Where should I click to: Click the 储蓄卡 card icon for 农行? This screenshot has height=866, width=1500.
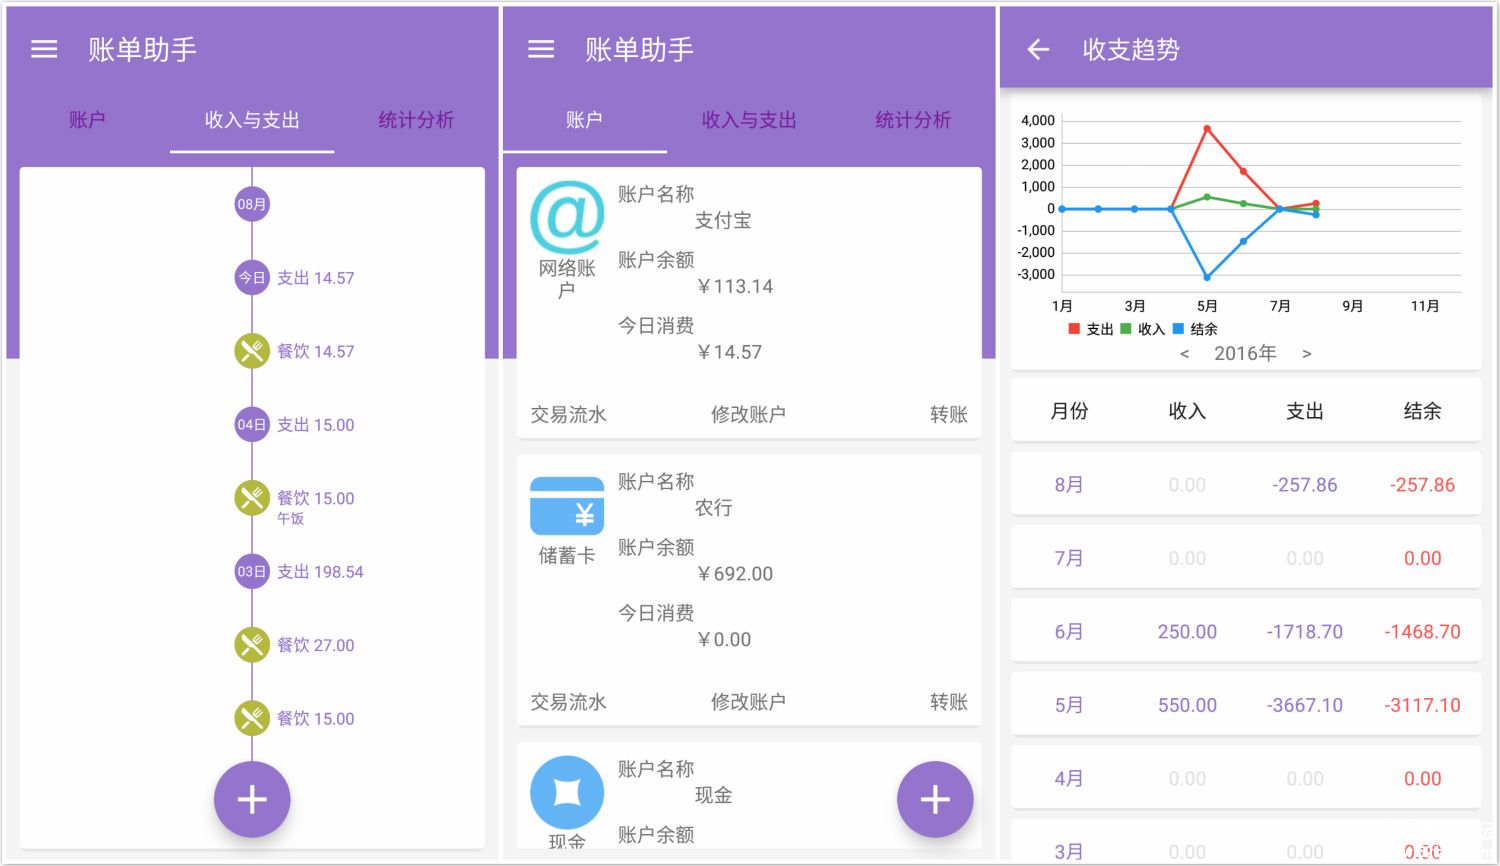pos(567,506)
